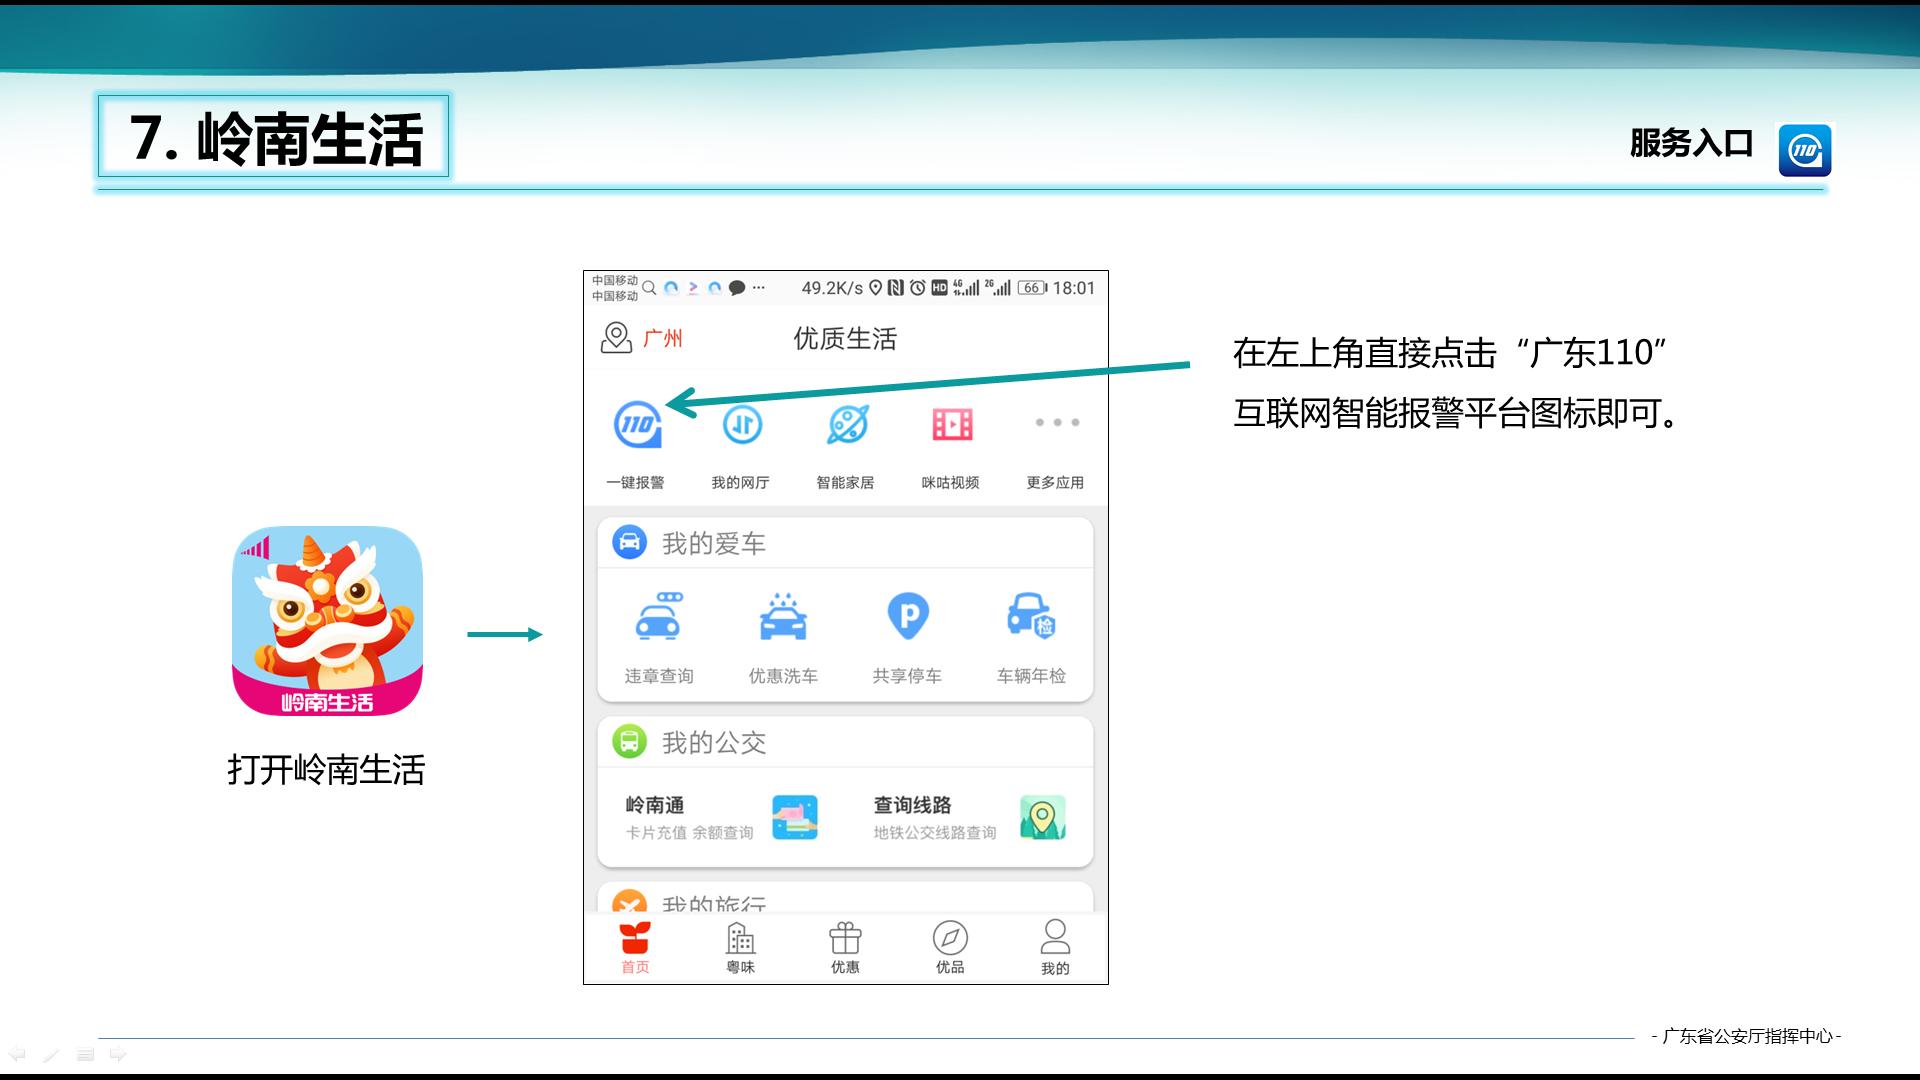Click the search icon in status bar
The width and height of the screenshot is (1920, 1080).
click(649, 288)
